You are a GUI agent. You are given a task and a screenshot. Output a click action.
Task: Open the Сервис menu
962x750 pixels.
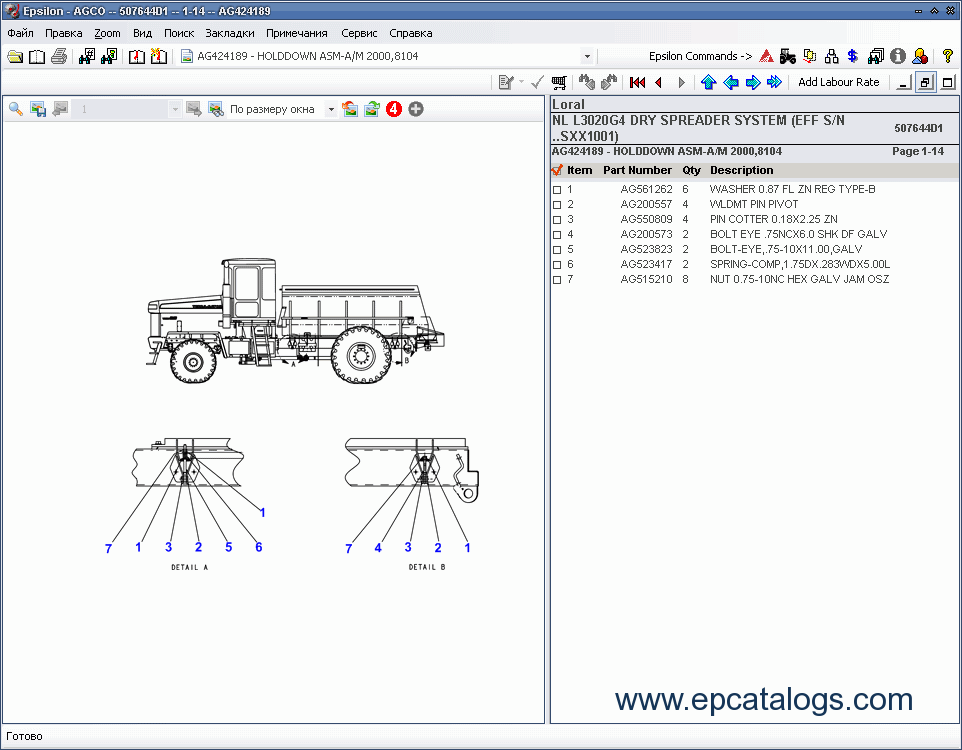[359, 33]
